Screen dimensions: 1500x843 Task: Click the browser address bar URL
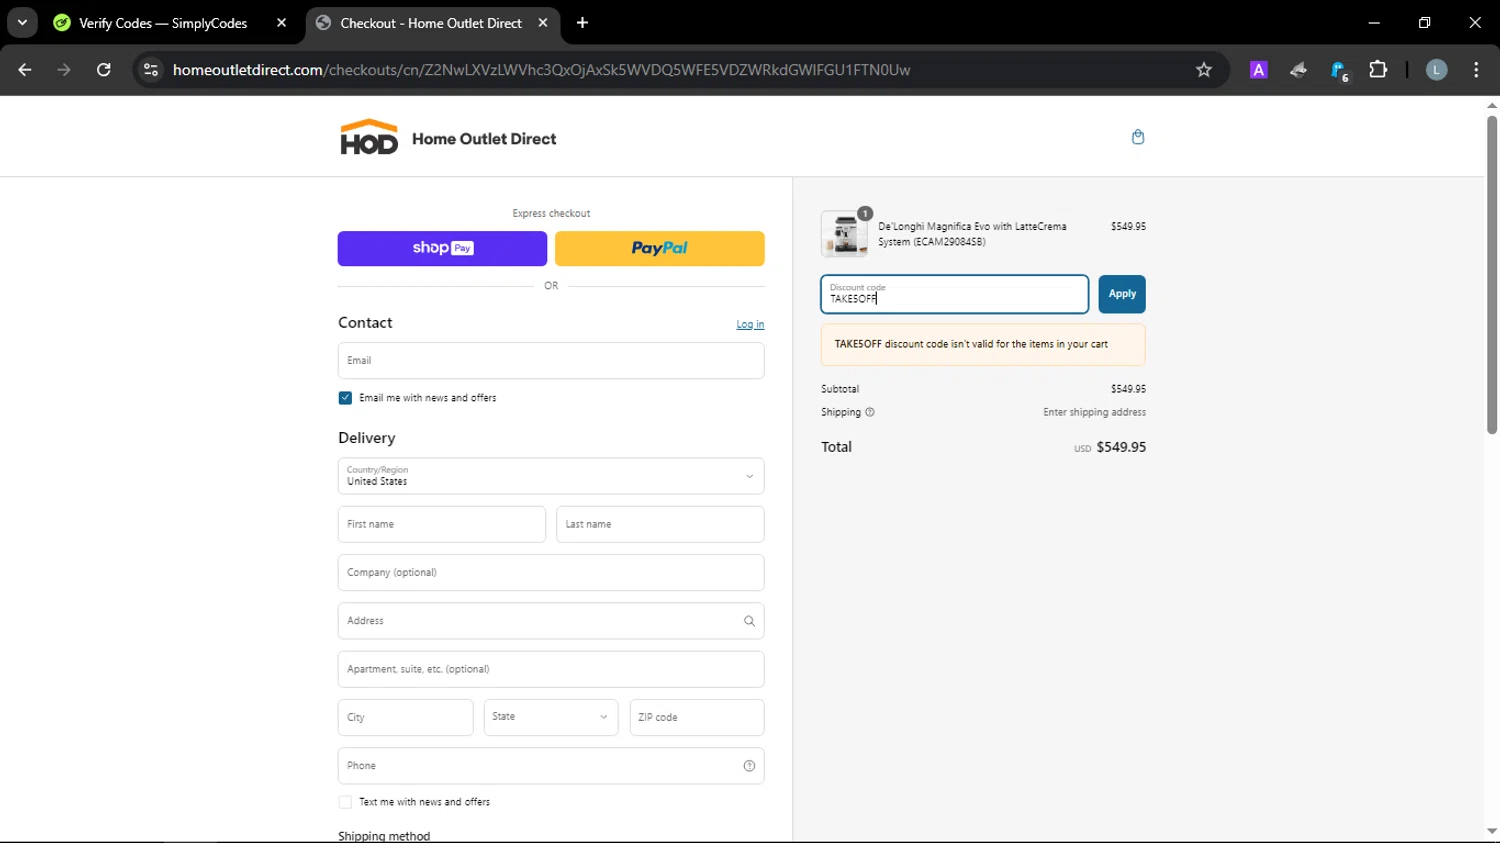541,70
